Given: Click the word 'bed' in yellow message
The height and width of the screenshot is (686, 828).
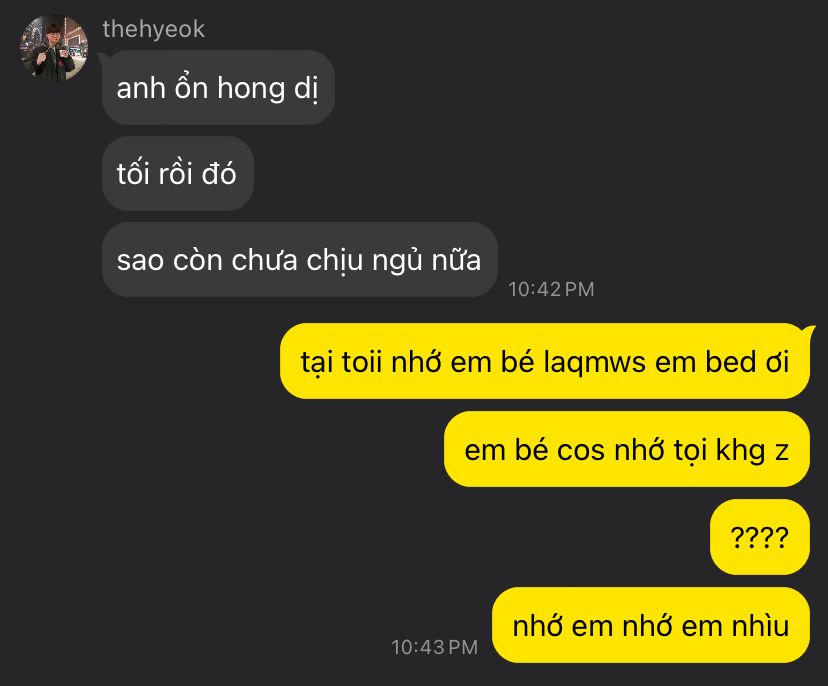Looking at the screenshot, I should click(730, 362).
